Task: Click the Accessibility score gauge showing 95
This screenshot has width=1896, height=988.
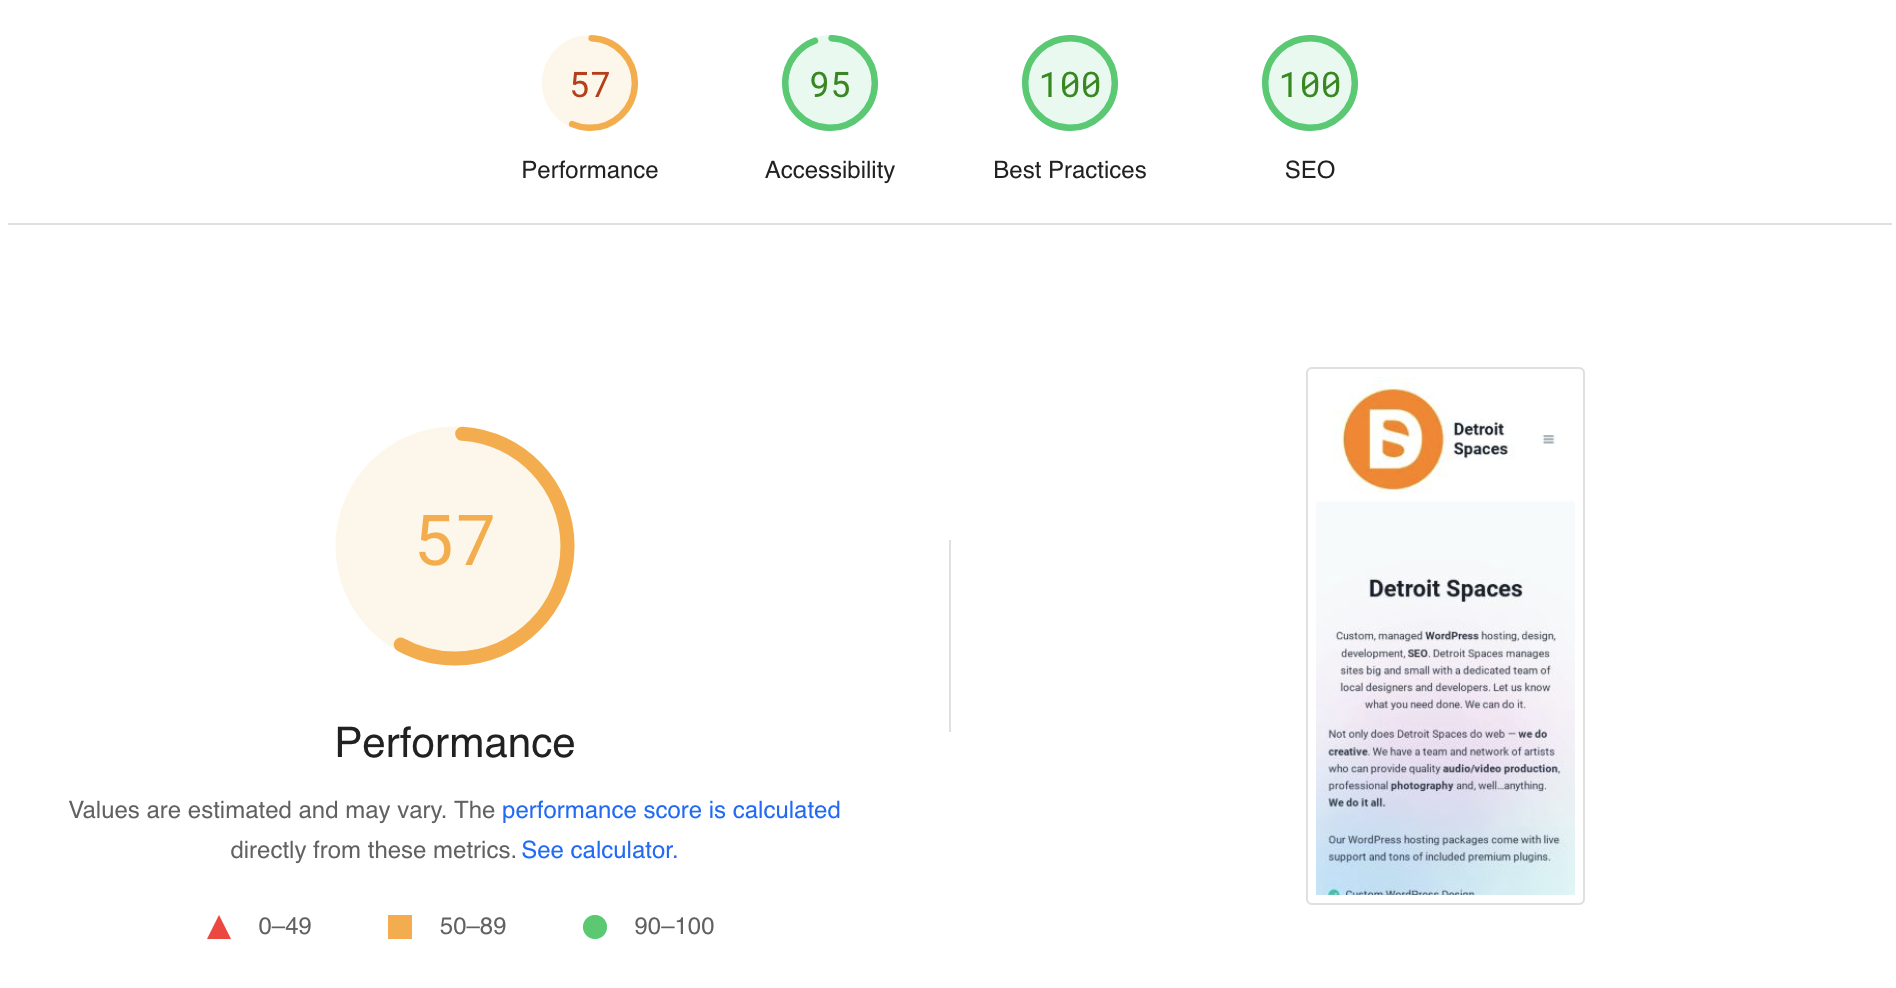Action: 829,84
